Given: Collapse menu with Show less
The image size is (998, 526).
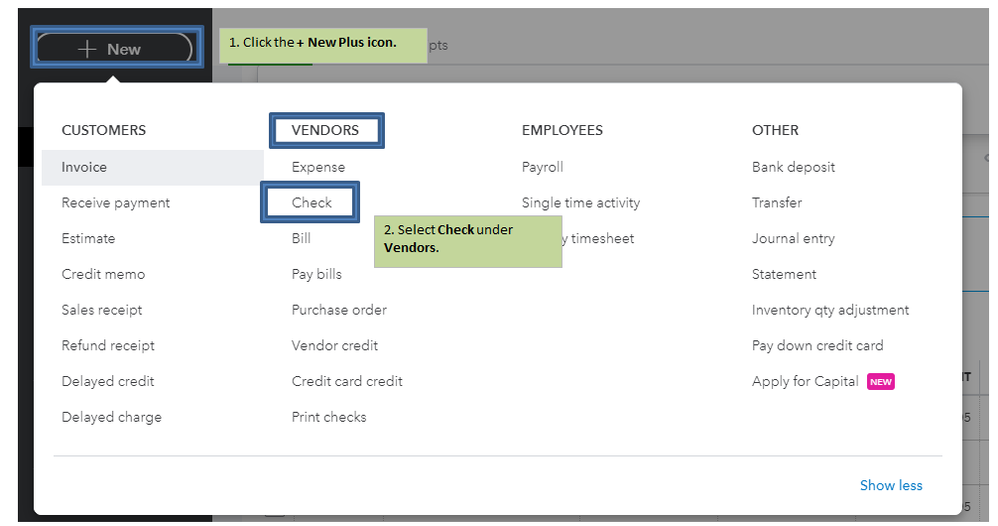Looking at the screenshot, I should [x=891, y=486].
